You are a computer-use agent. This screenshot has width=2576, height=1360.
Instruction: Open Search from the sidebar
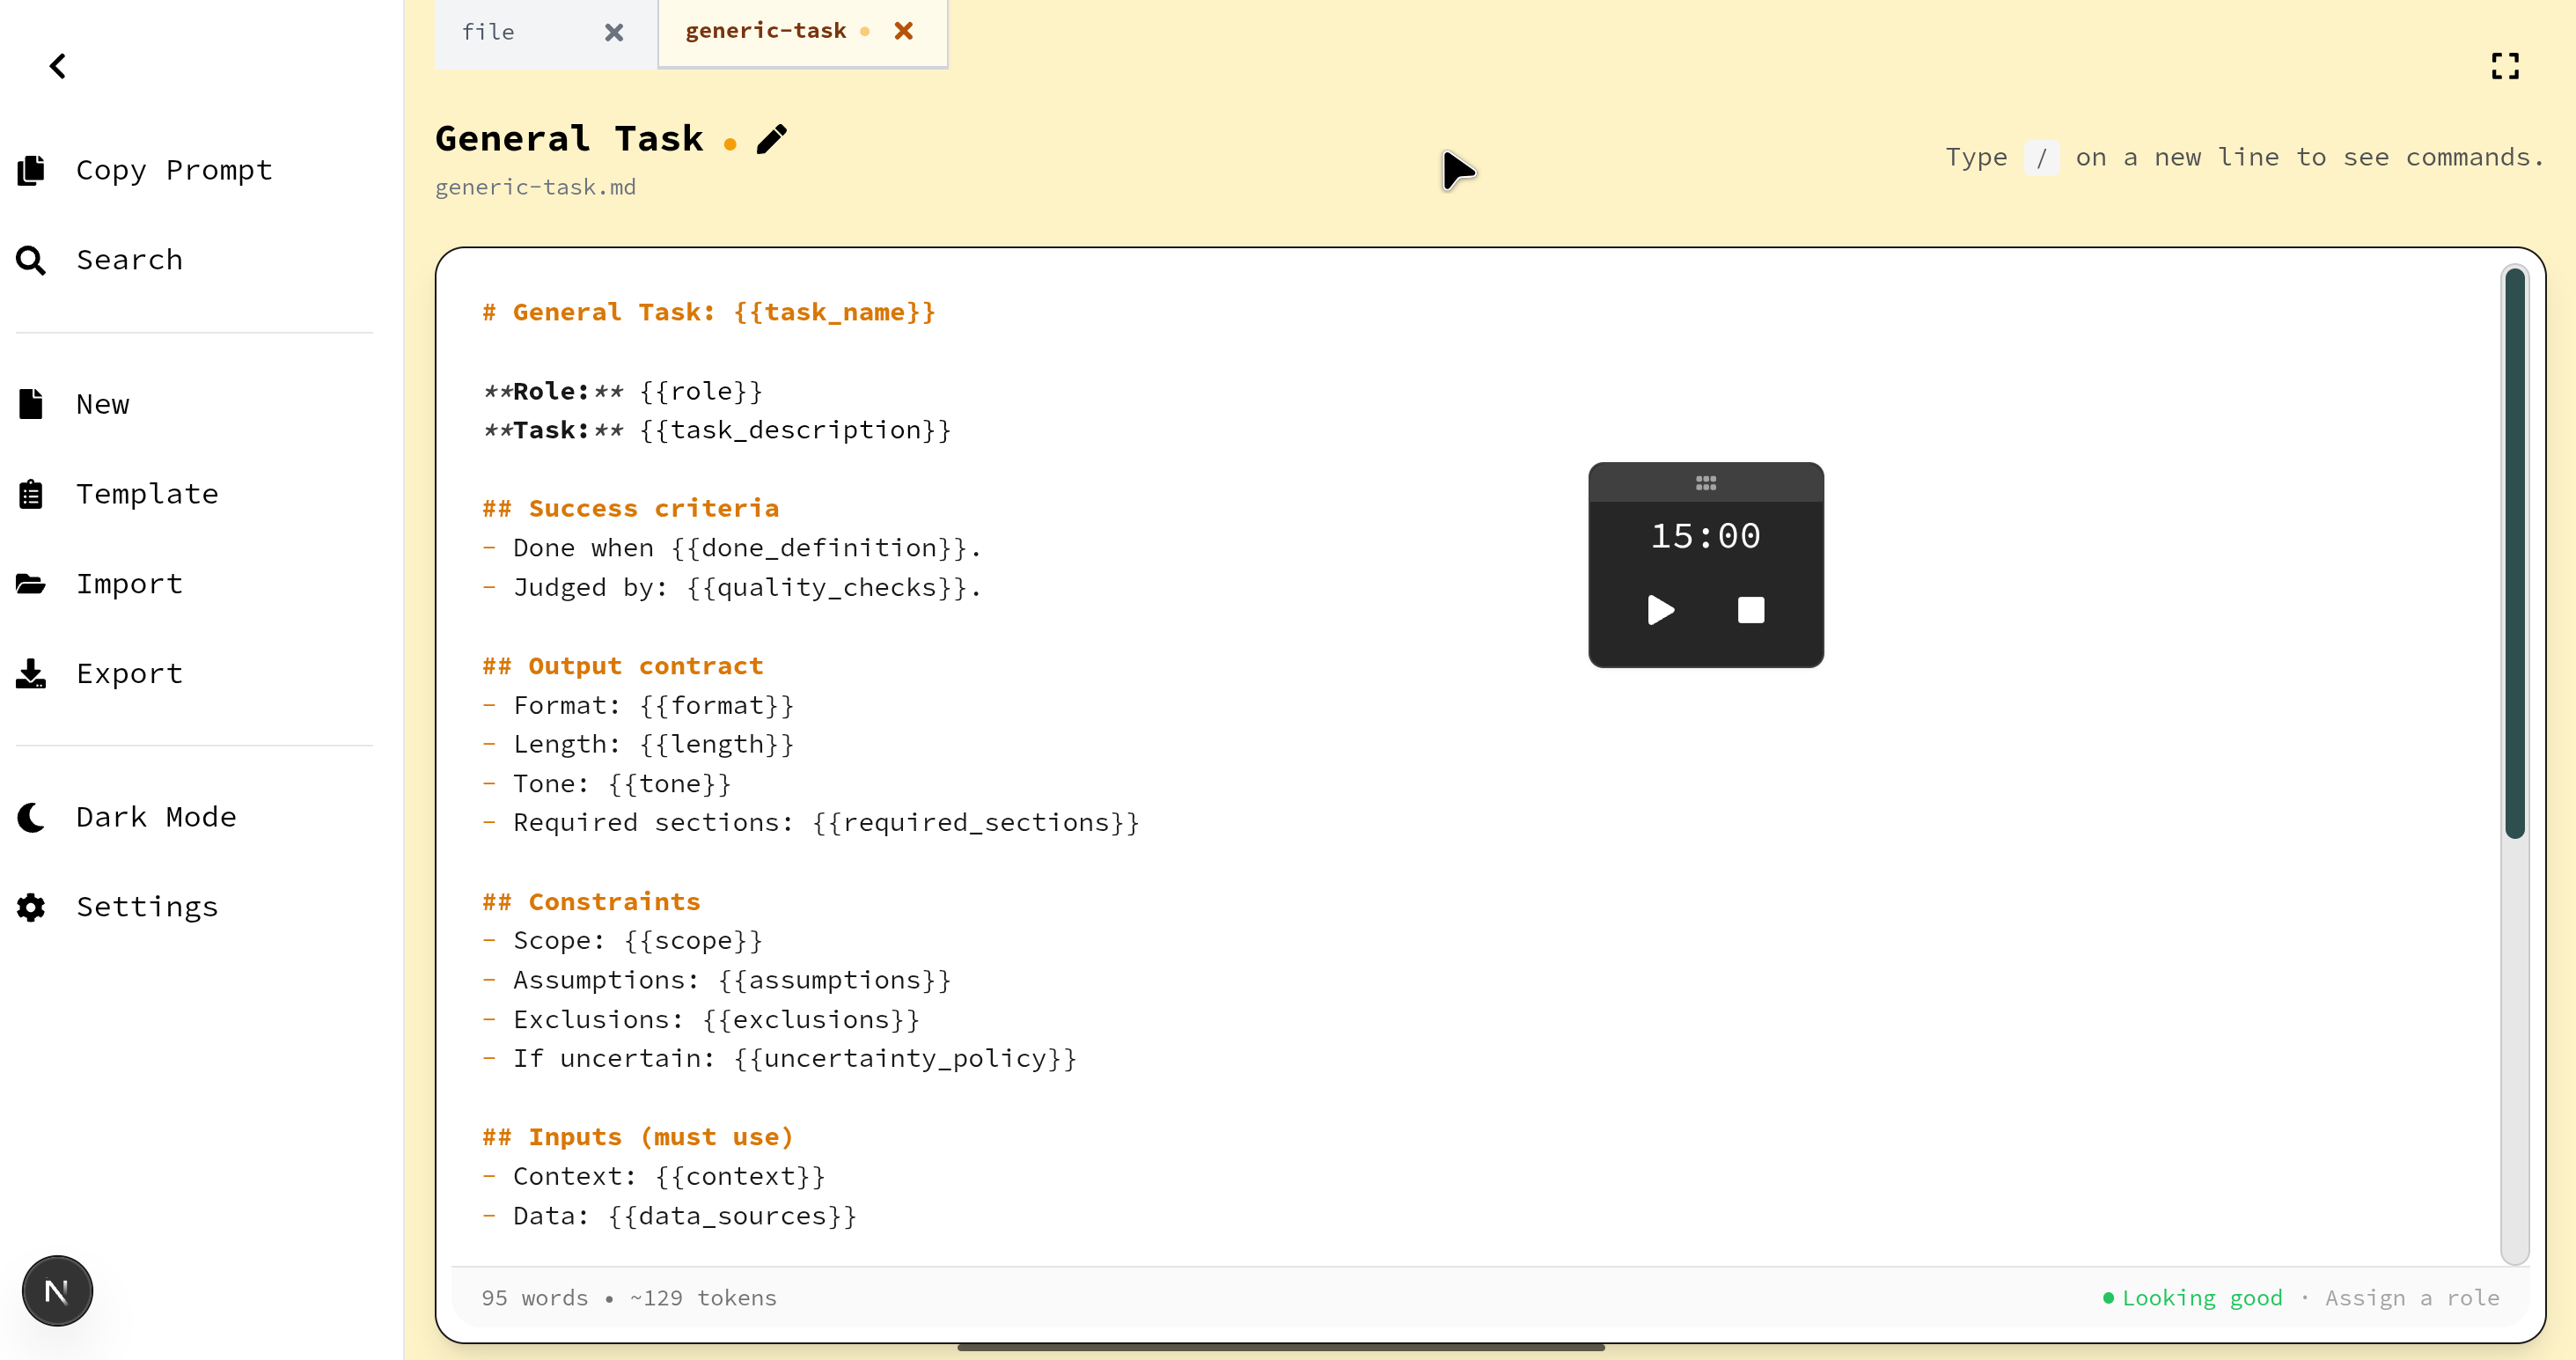click(x=30, y=259)
